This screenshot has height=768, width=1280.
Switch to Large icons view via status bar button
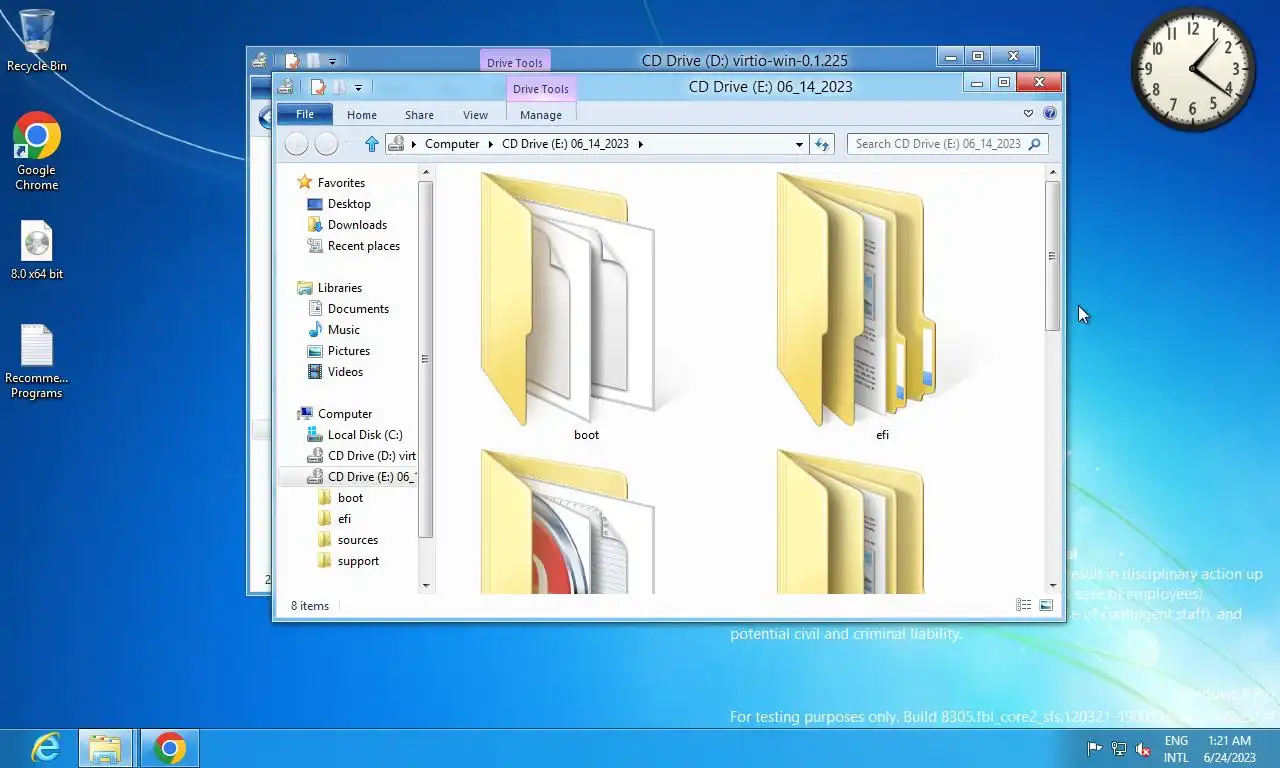pyautogui.click(x=1046, y=605)
